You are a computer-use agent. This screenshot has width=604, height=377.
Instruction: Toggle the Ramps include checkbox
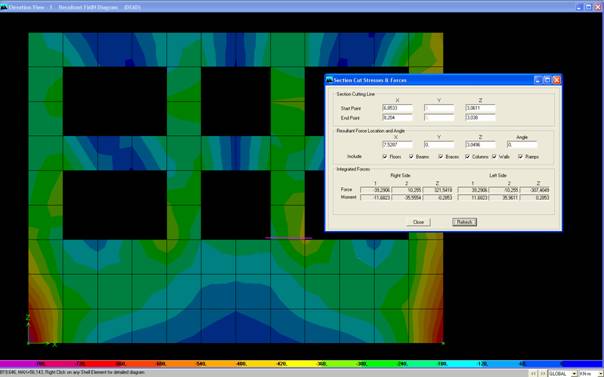pyautogui.click(x=520, y=156)
